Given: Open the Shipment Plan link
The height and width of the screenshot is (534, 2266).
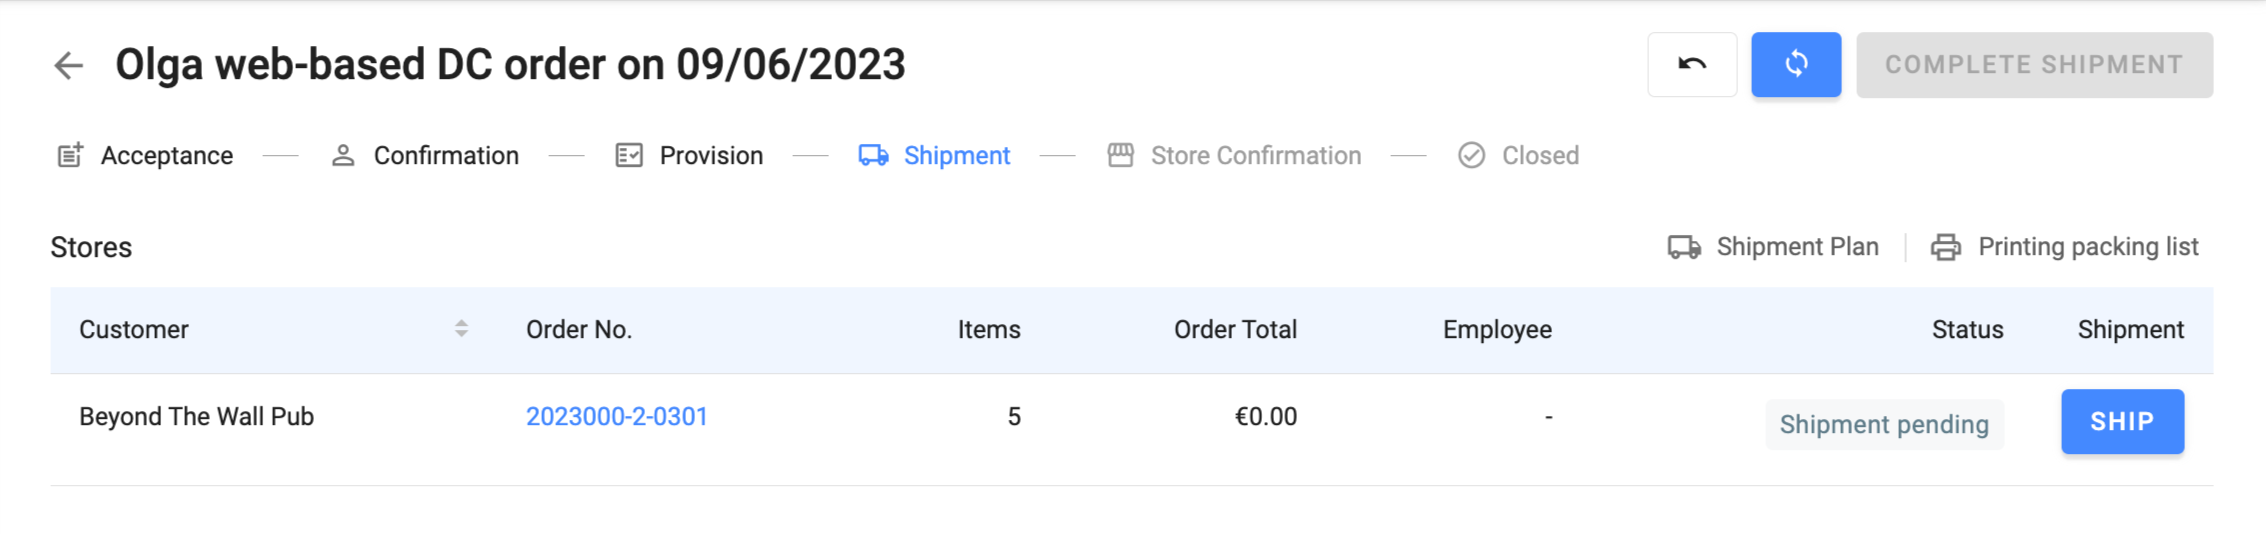Looking at the screenshot, I should coord(1797,247).
